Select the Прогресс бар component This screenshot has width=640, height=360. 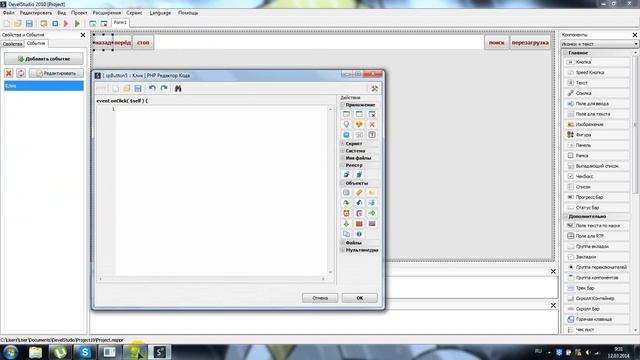click(x=597, y=197)
